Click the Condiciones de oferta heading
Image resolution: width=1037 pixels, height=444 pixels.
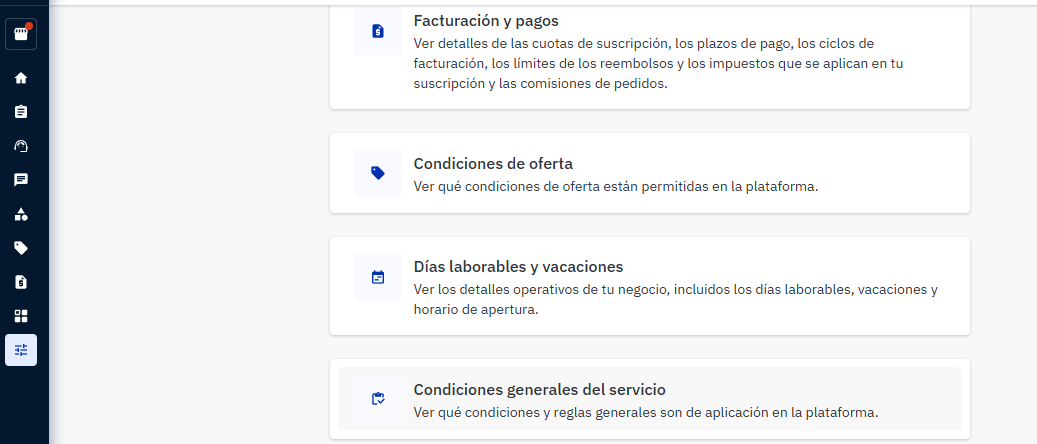coord(493,163)
